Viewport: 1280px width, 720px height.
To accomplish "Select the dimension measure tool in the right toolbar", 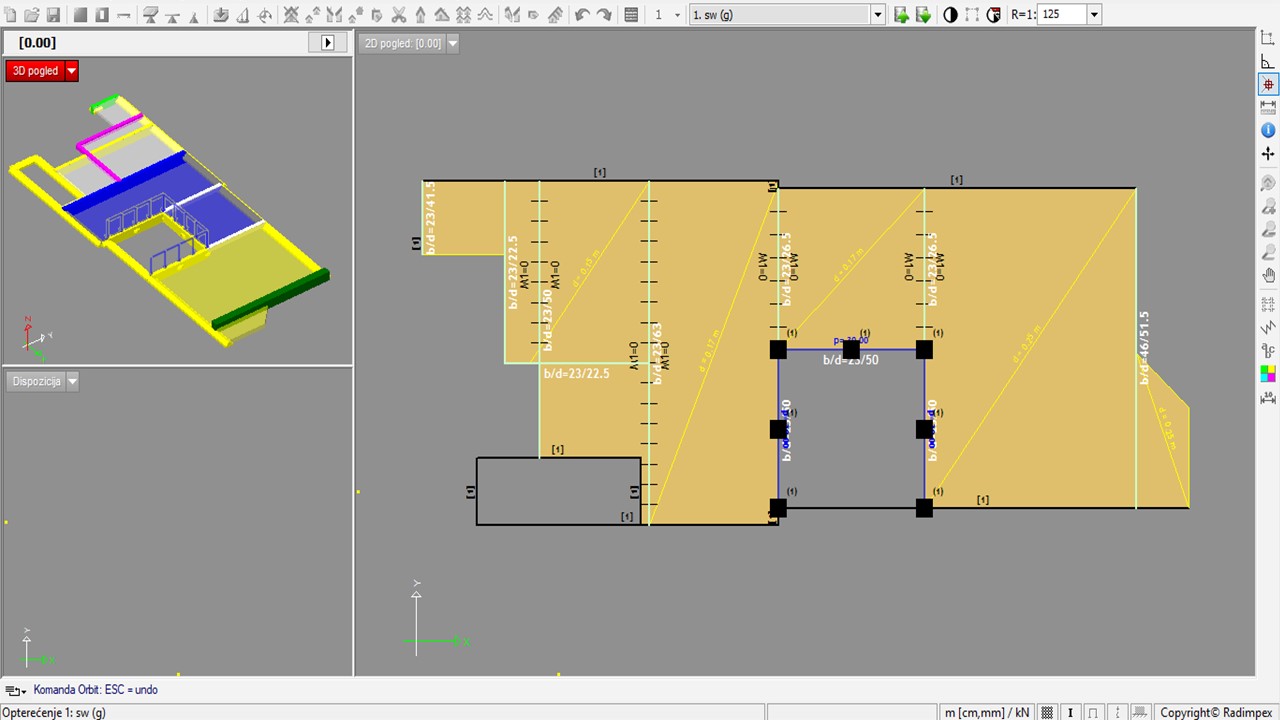I will point(1268,107).
